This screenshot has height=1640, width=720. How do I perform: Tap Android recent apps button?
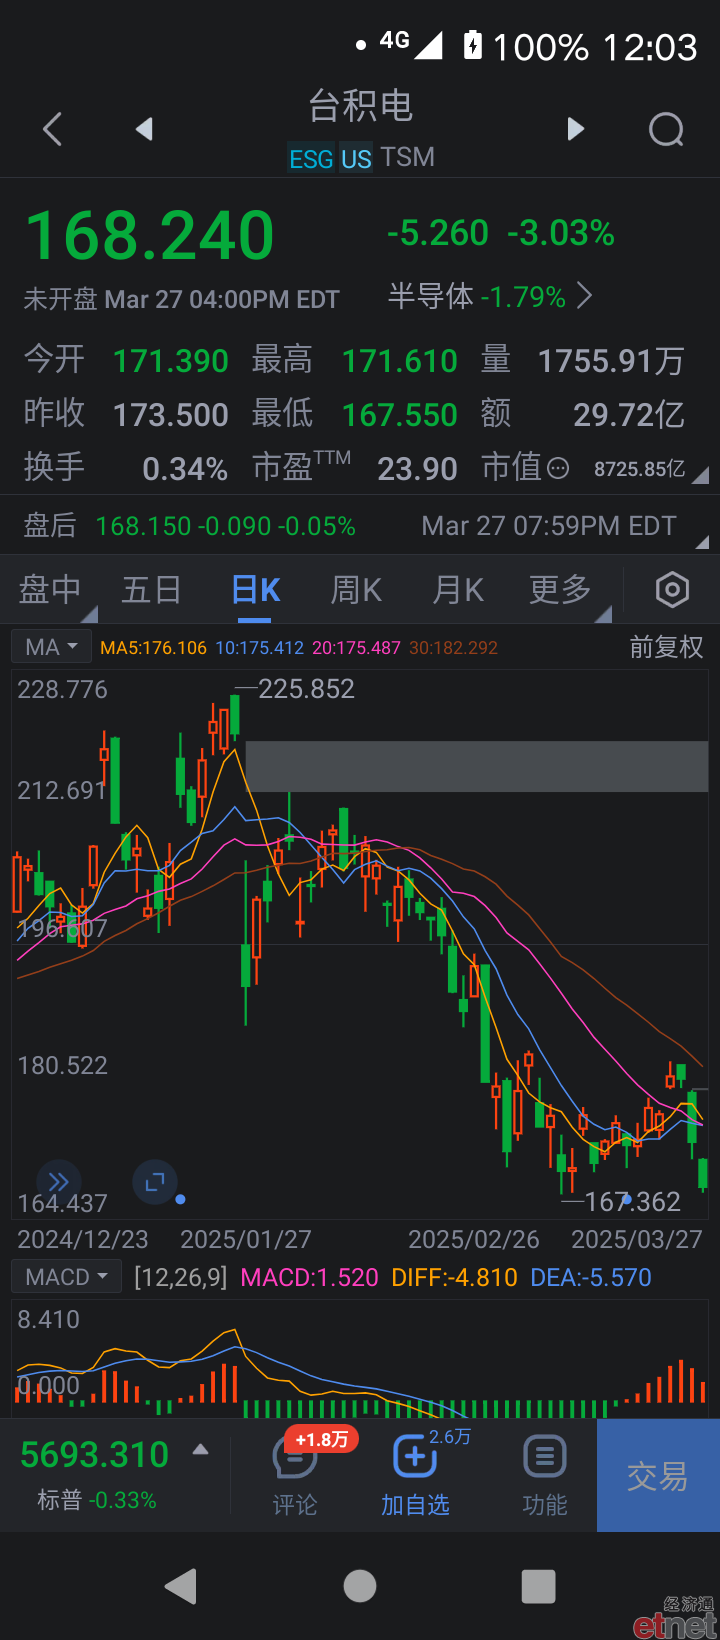tap(539, 1586)
